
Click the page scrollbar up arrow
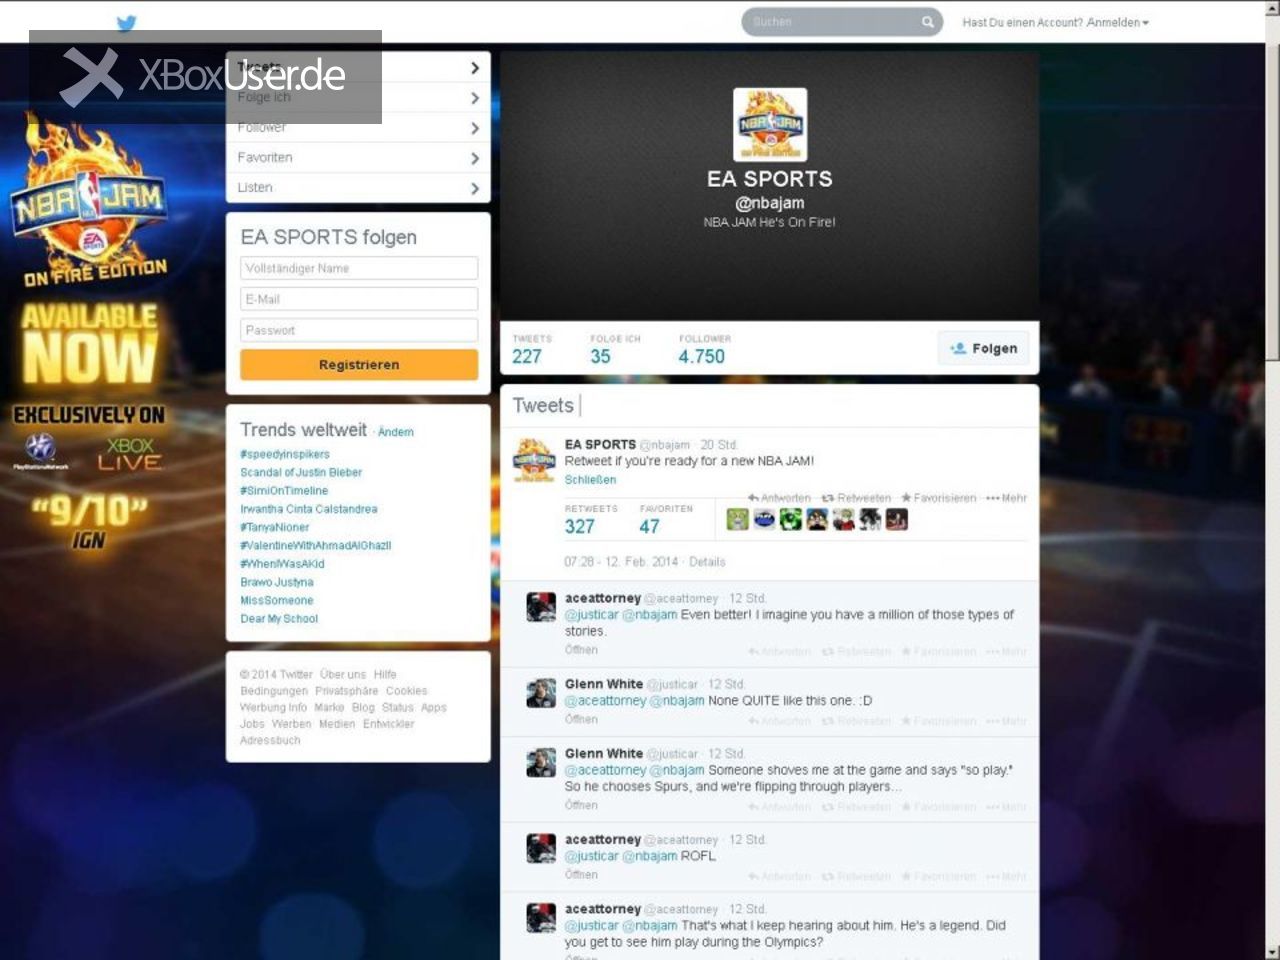1272,8
